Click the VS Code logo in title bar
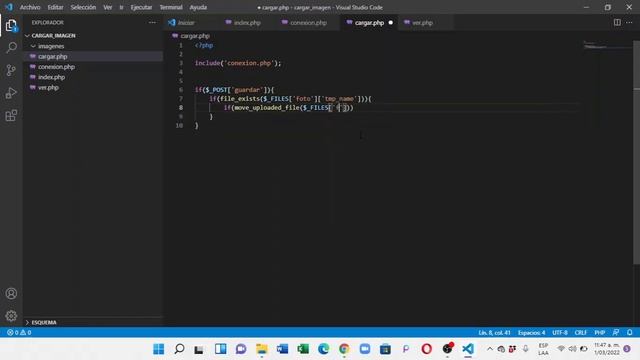This screenshot has width=640, height=360. [9, 7]
